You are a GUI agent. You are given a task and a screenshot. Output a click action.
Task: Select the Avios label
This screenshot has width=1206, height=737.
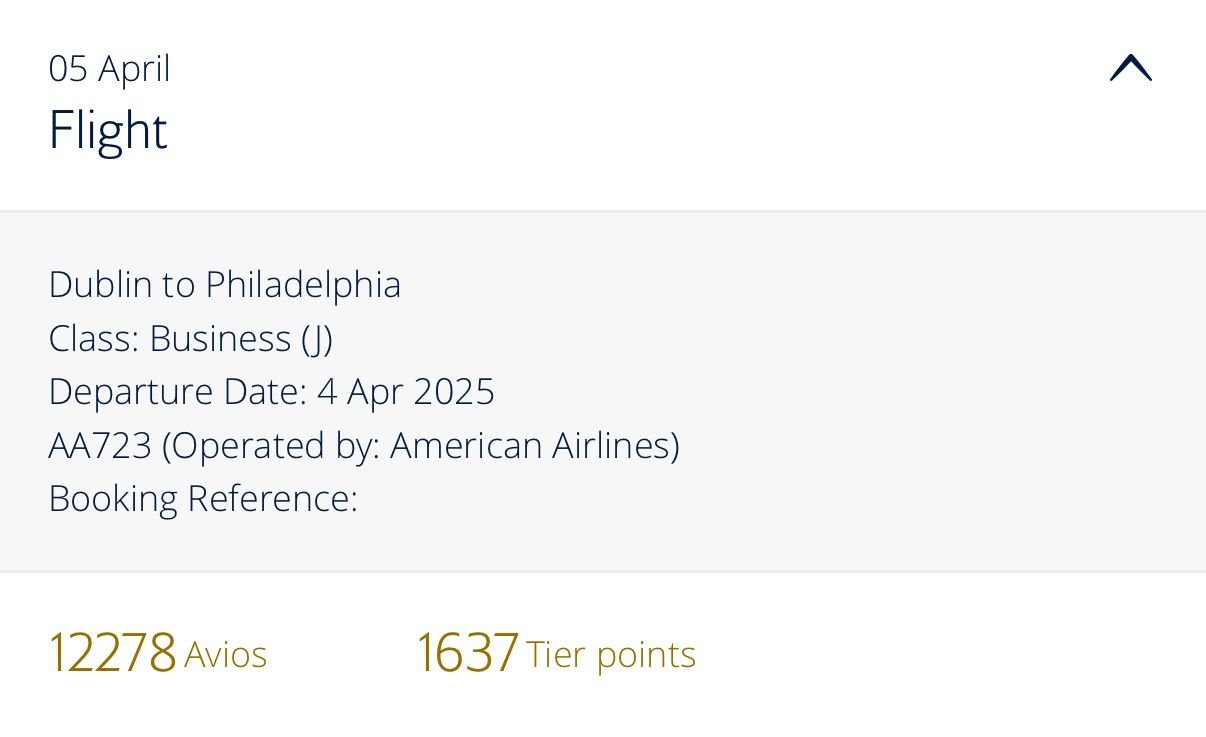226,655
